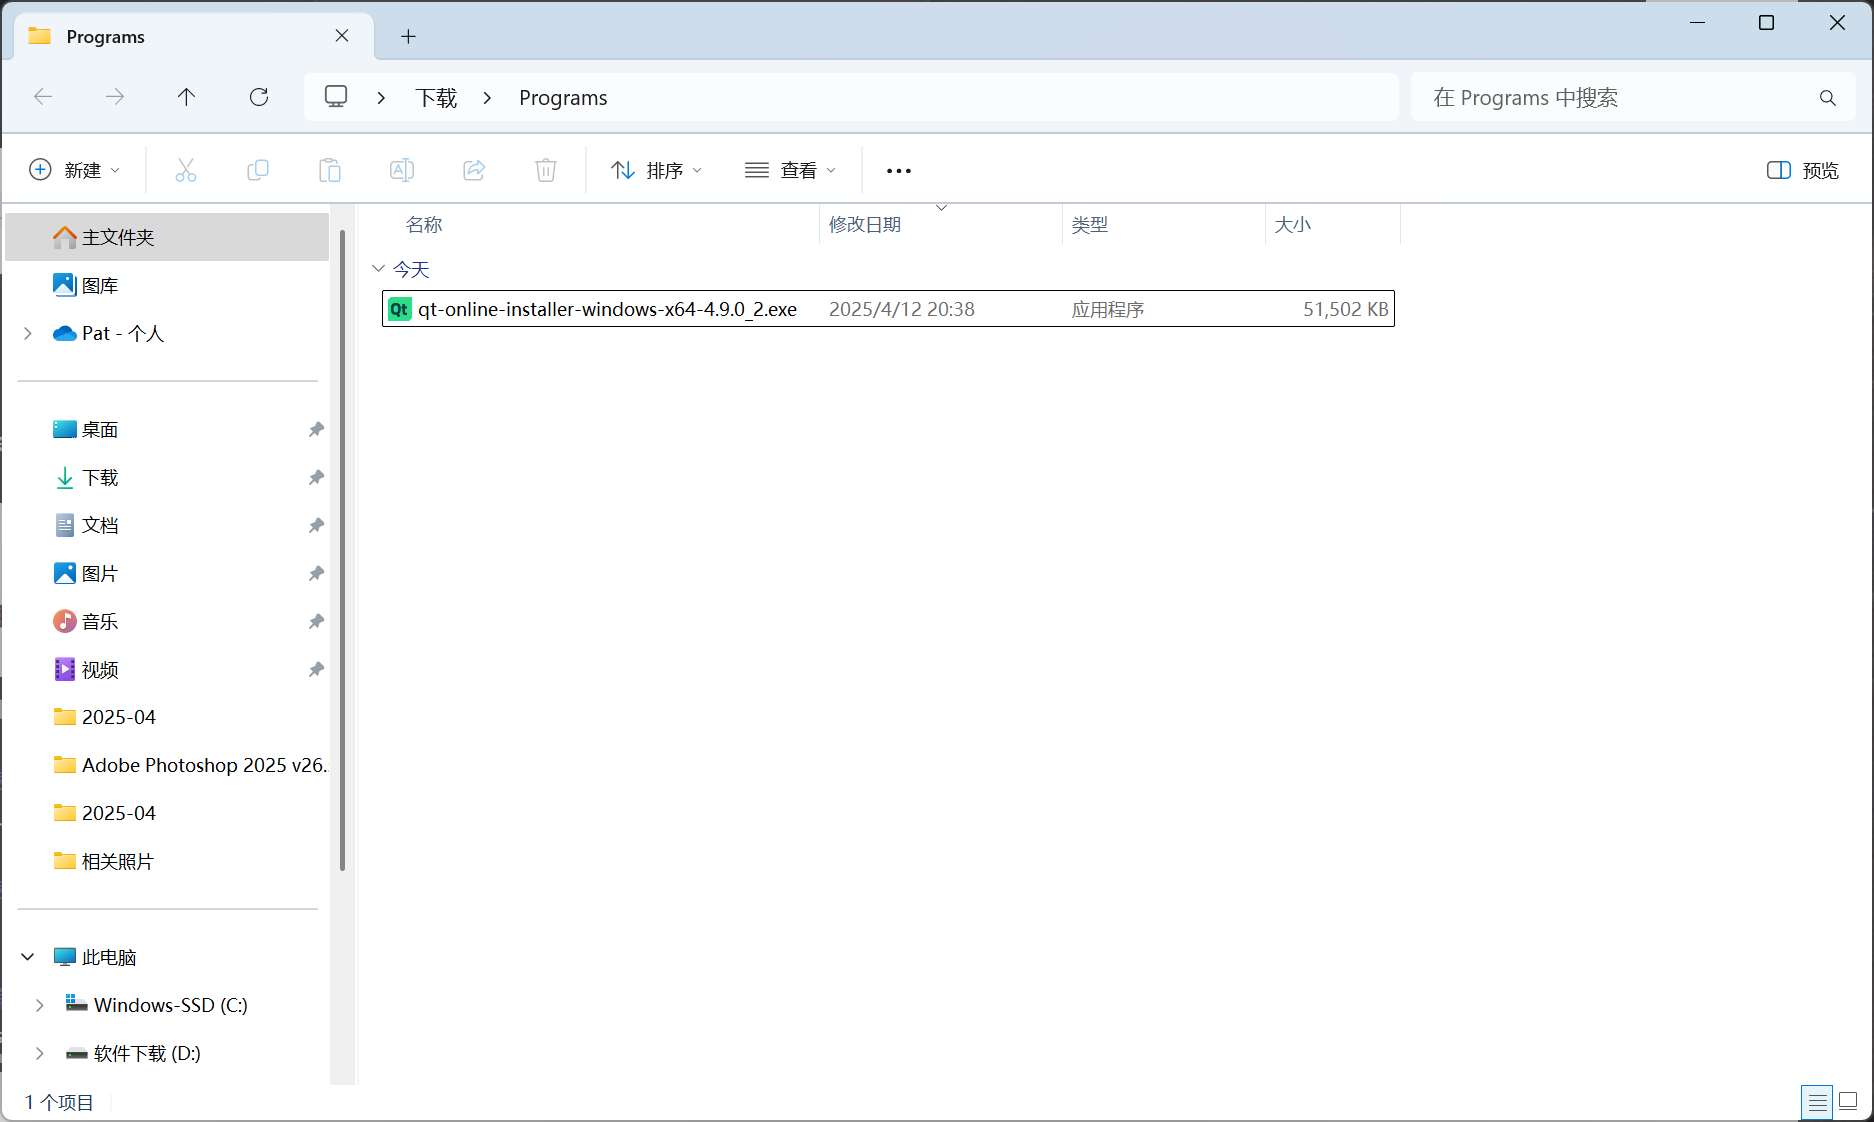
Task: Open a new tab with plus button
Action: pyautogui.click(x=408, y=37)
